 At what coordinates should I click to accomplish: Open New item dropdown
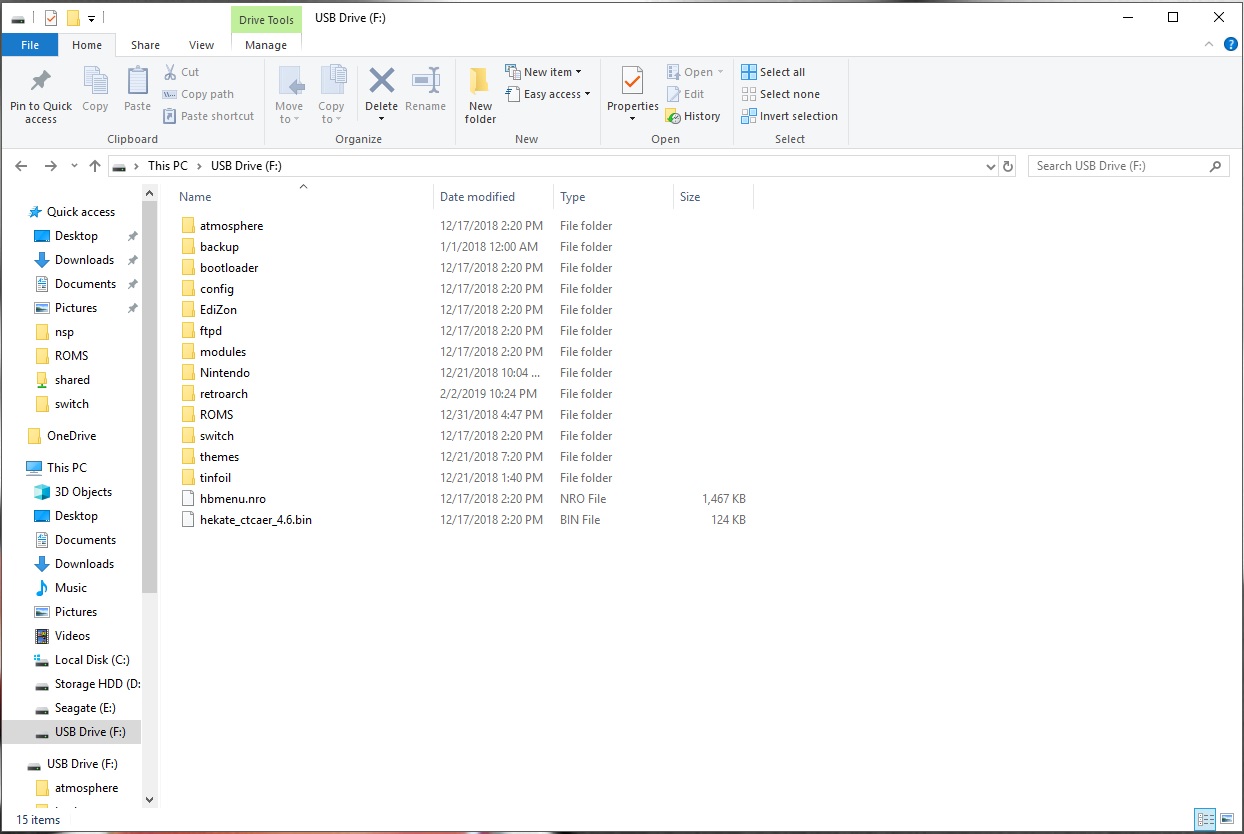tap(543, 72)
